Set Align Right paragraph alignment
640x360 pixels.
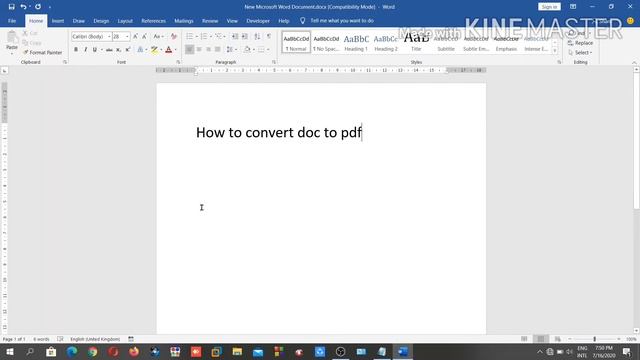coord(209,50)
